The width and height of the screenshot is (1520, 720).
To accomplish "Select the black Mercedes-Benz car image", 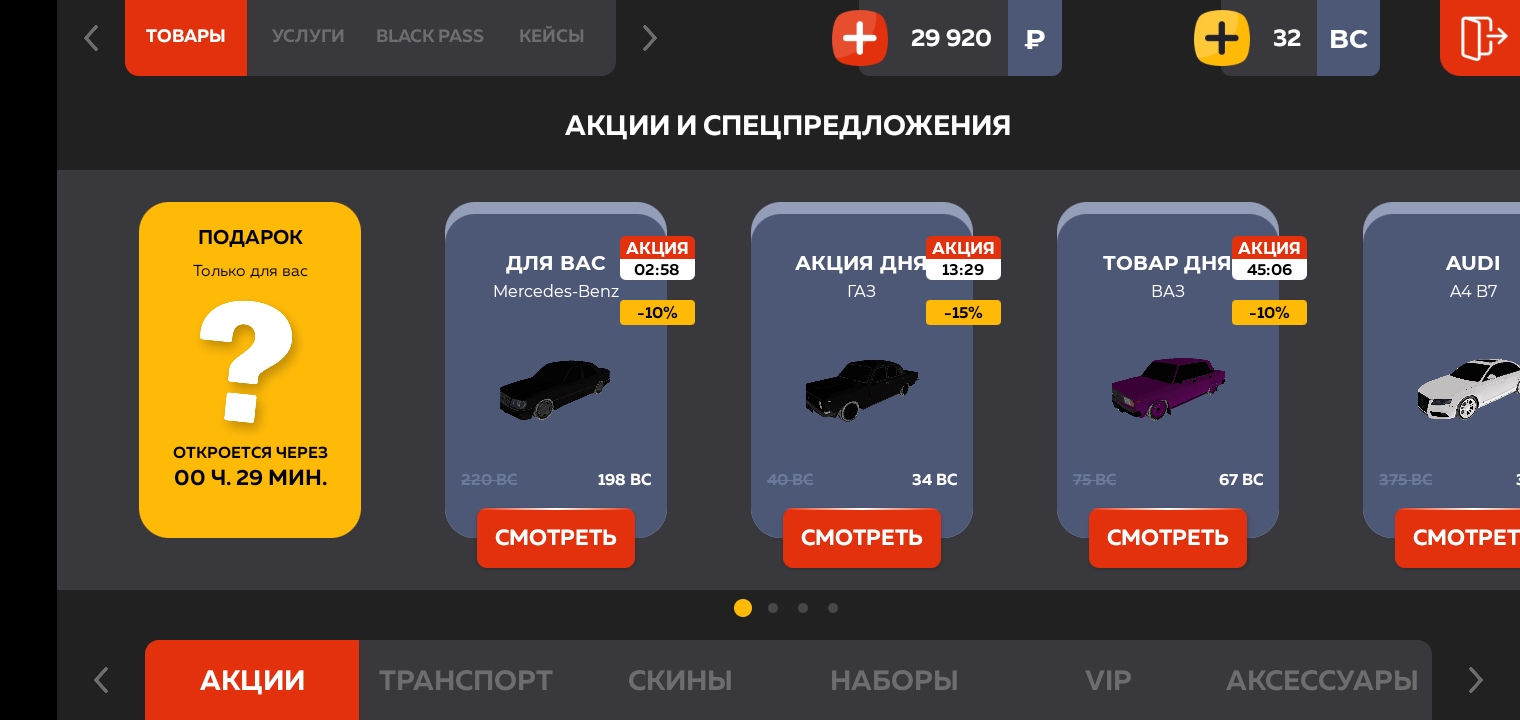I will (x=555, y=388).
